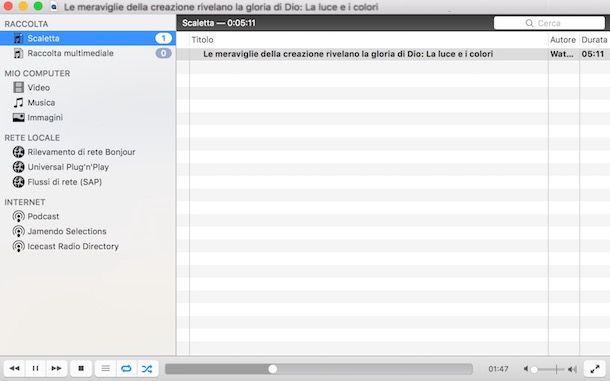Open Icecast Radio Directory
This screenshot has width=610, height=381.
(x=73, y=246)
